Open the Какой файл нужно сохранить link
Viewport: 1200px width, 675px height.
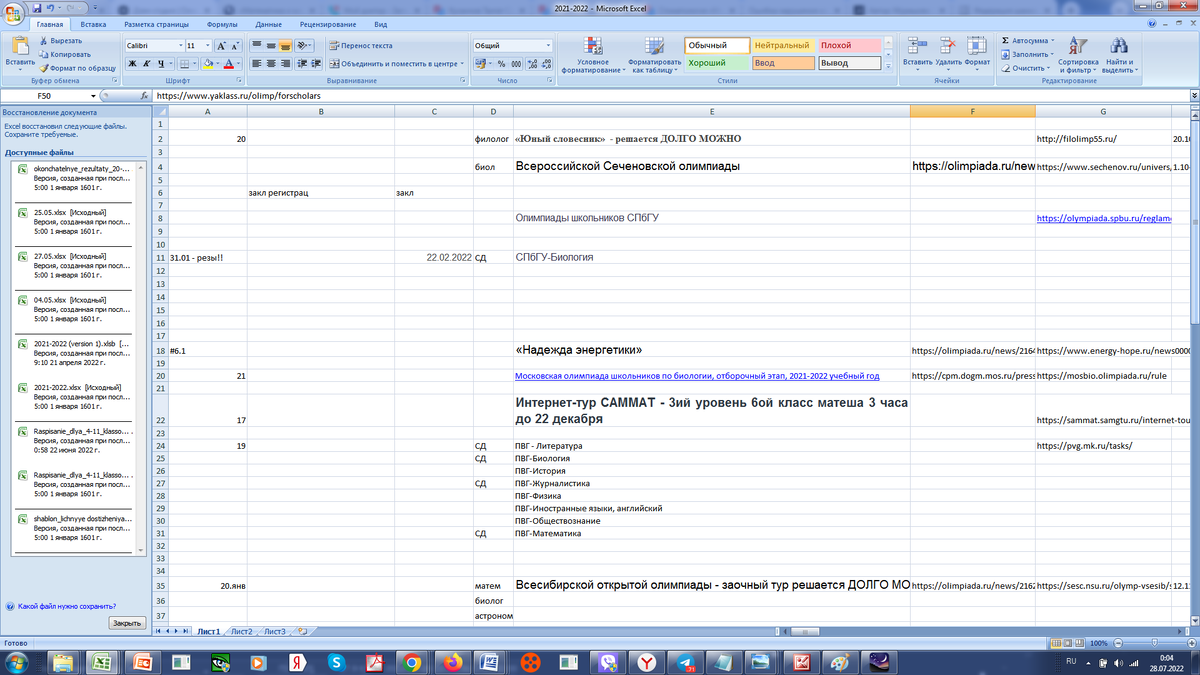(66, 606)
